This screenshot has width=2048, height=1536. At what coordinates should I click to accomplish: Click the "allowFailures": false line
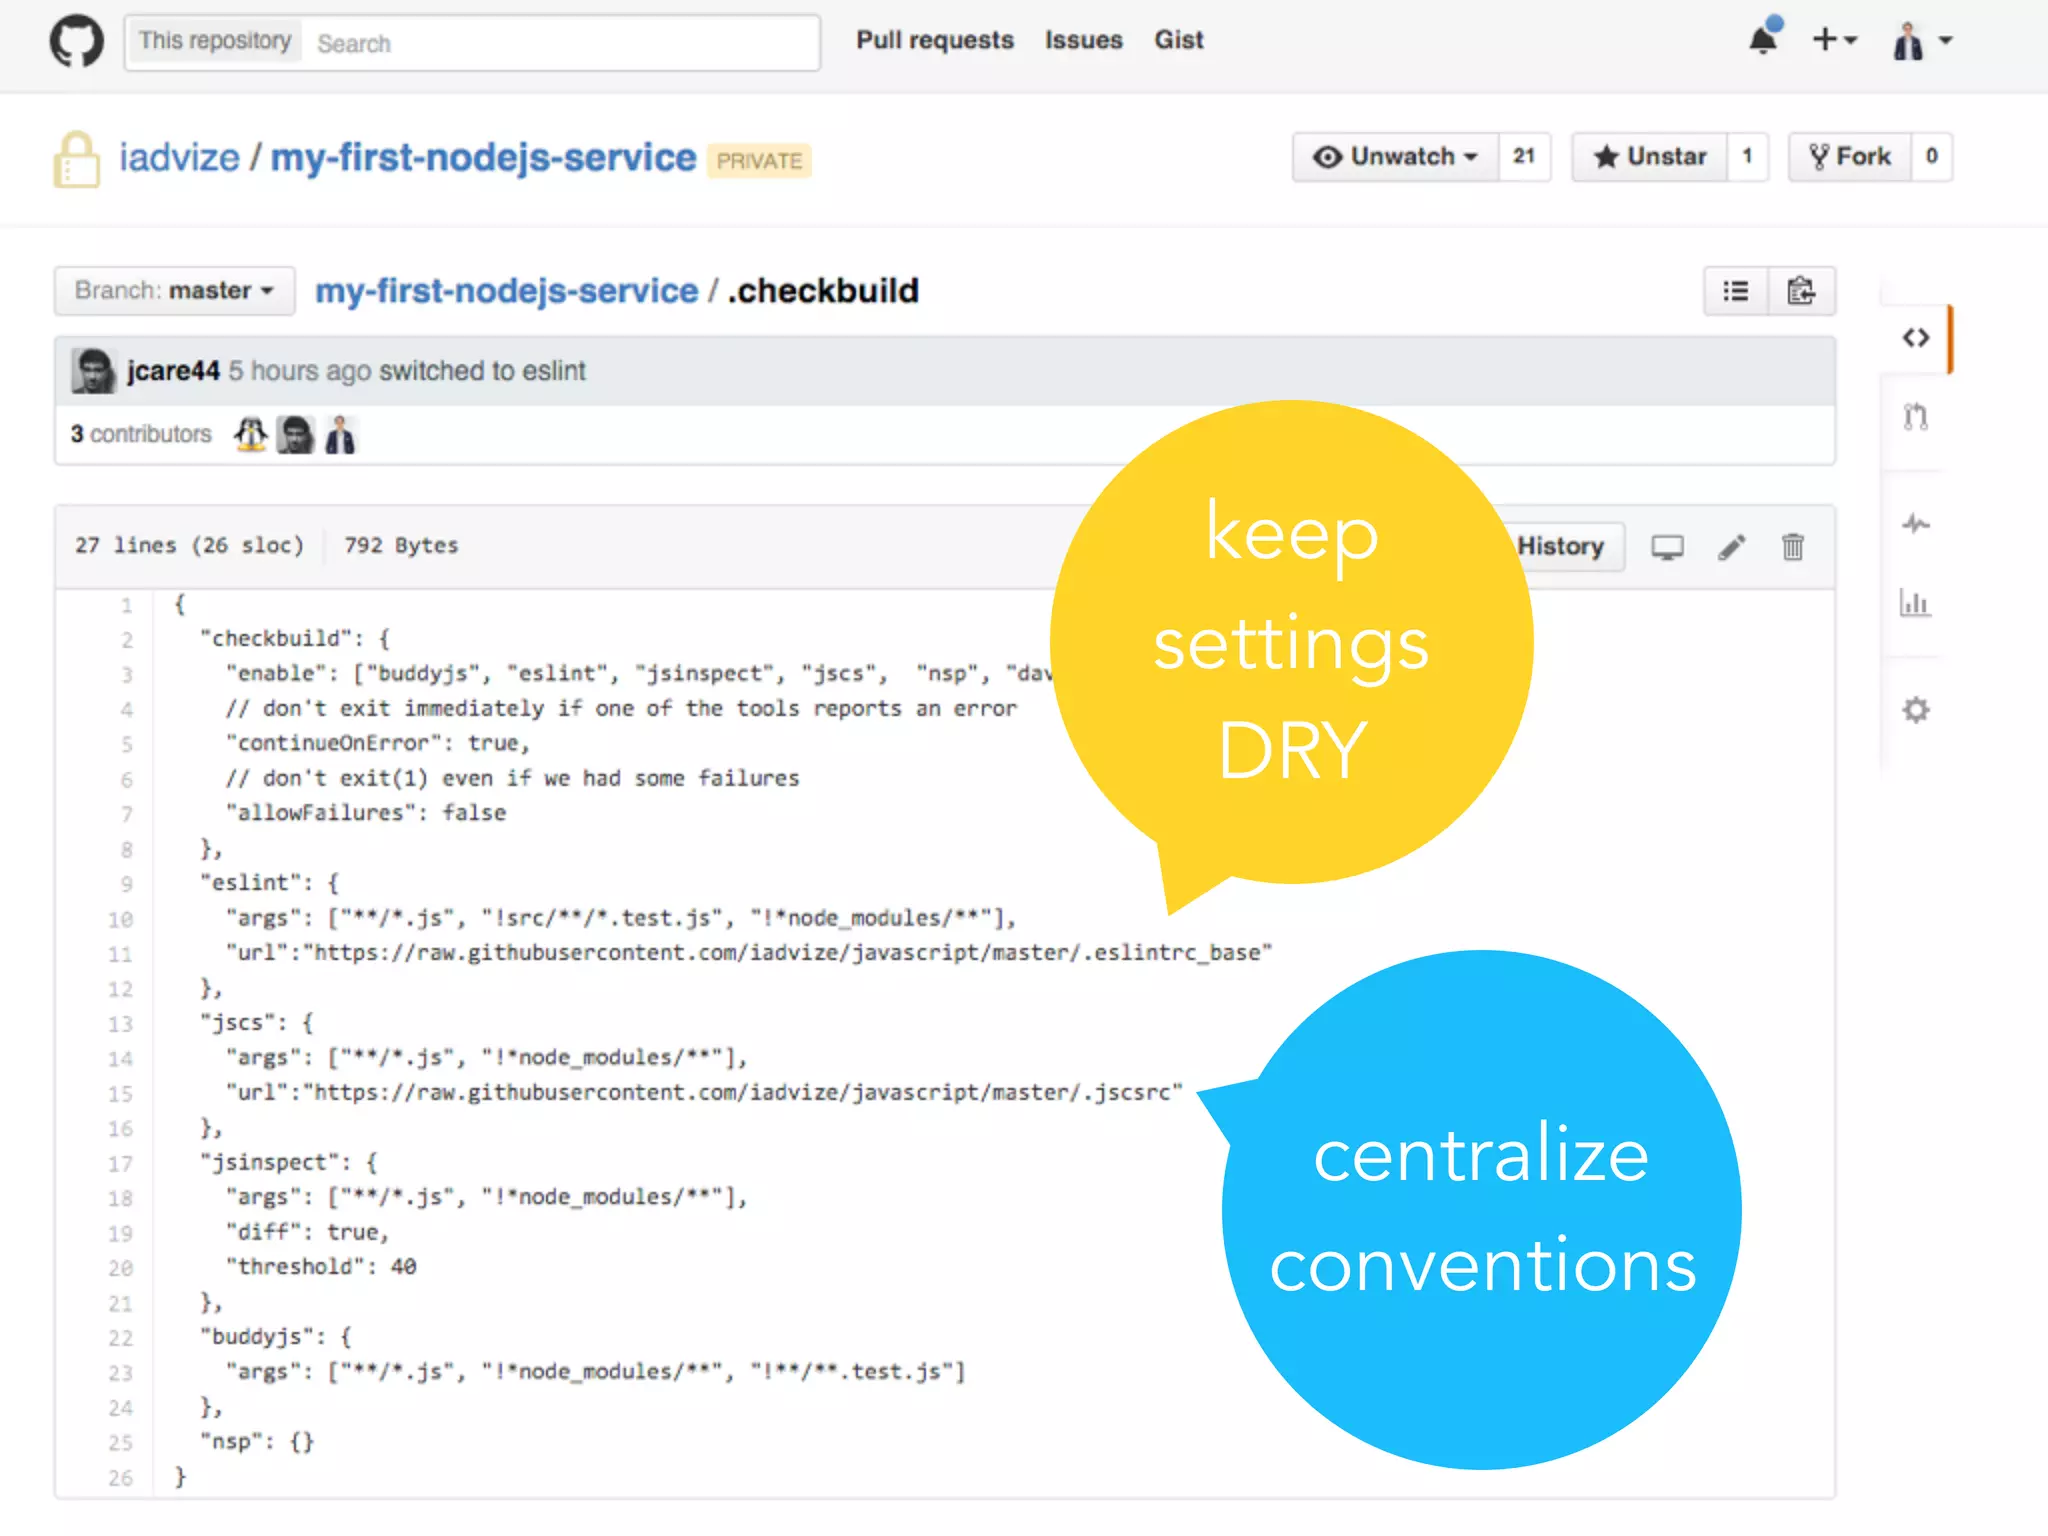click(366, 814)
